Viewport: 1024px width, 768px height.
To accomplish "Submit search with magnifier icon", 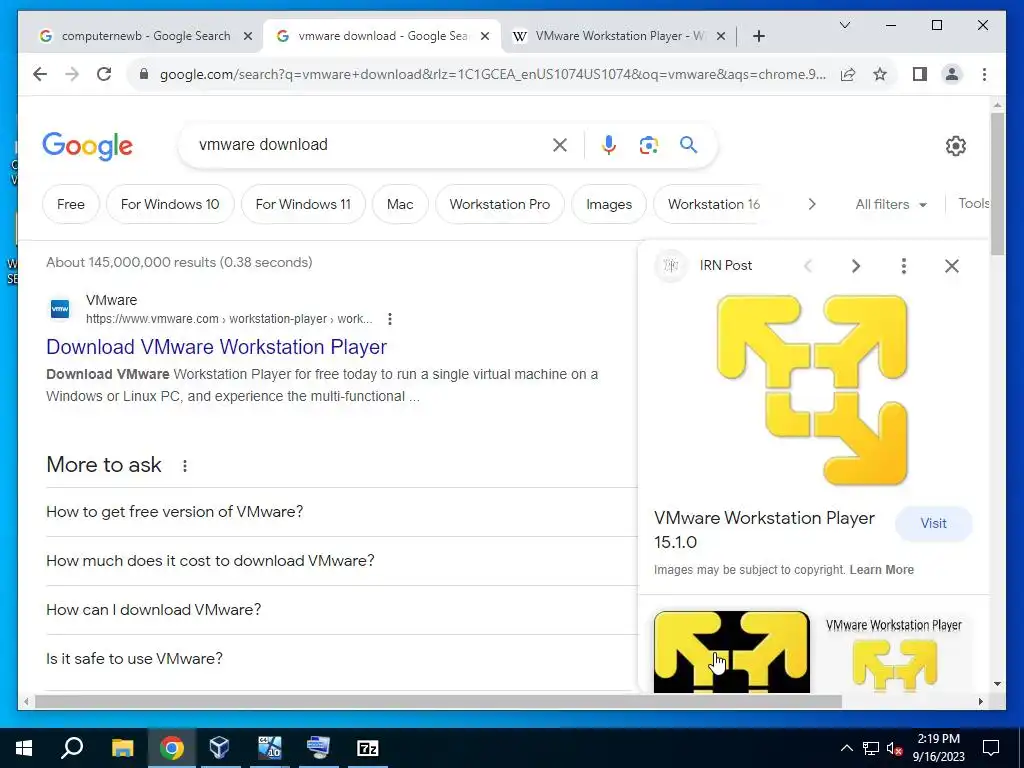I will pyautogui.click(x=688, y=145).
